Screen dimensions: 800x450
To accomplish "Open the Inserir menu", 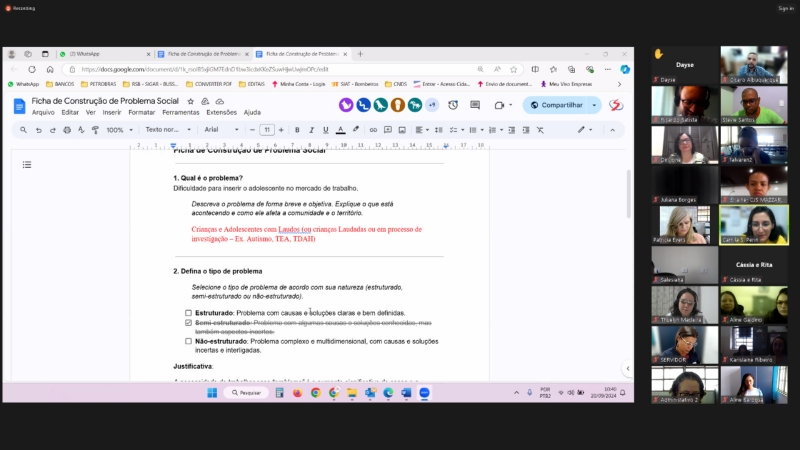I will [112, 112].
